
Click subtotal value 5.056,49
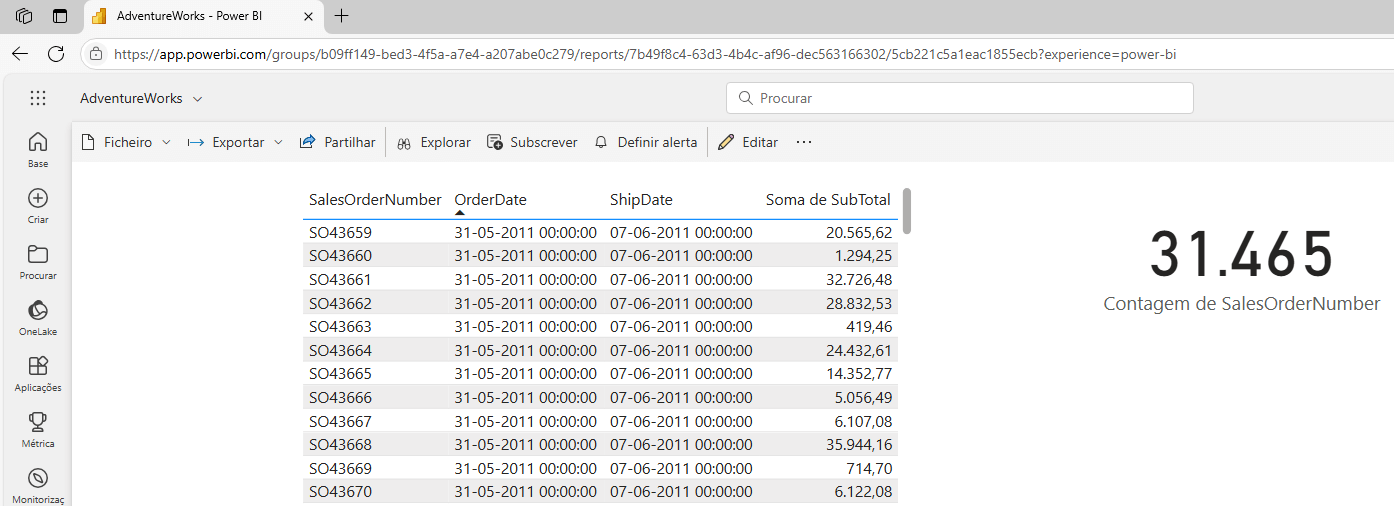coord(863,397)
